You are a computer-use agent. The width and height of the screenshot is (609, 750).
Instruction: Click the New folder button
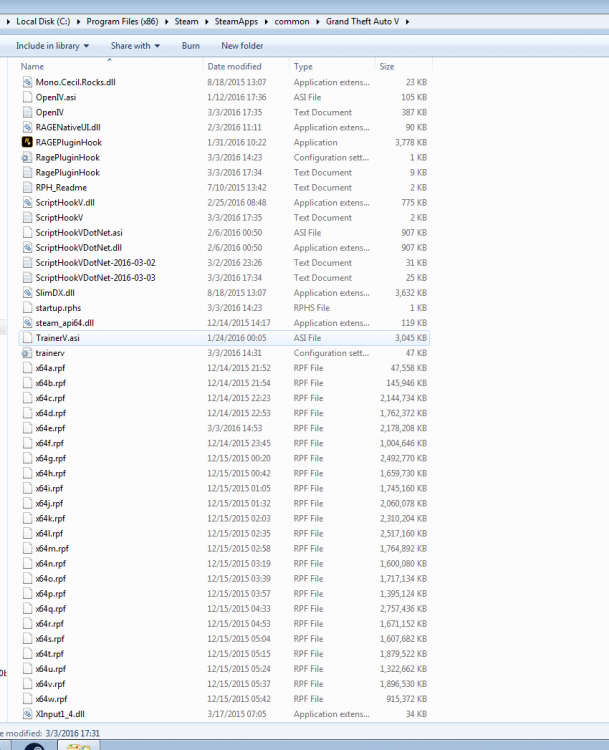click(242, 46)
